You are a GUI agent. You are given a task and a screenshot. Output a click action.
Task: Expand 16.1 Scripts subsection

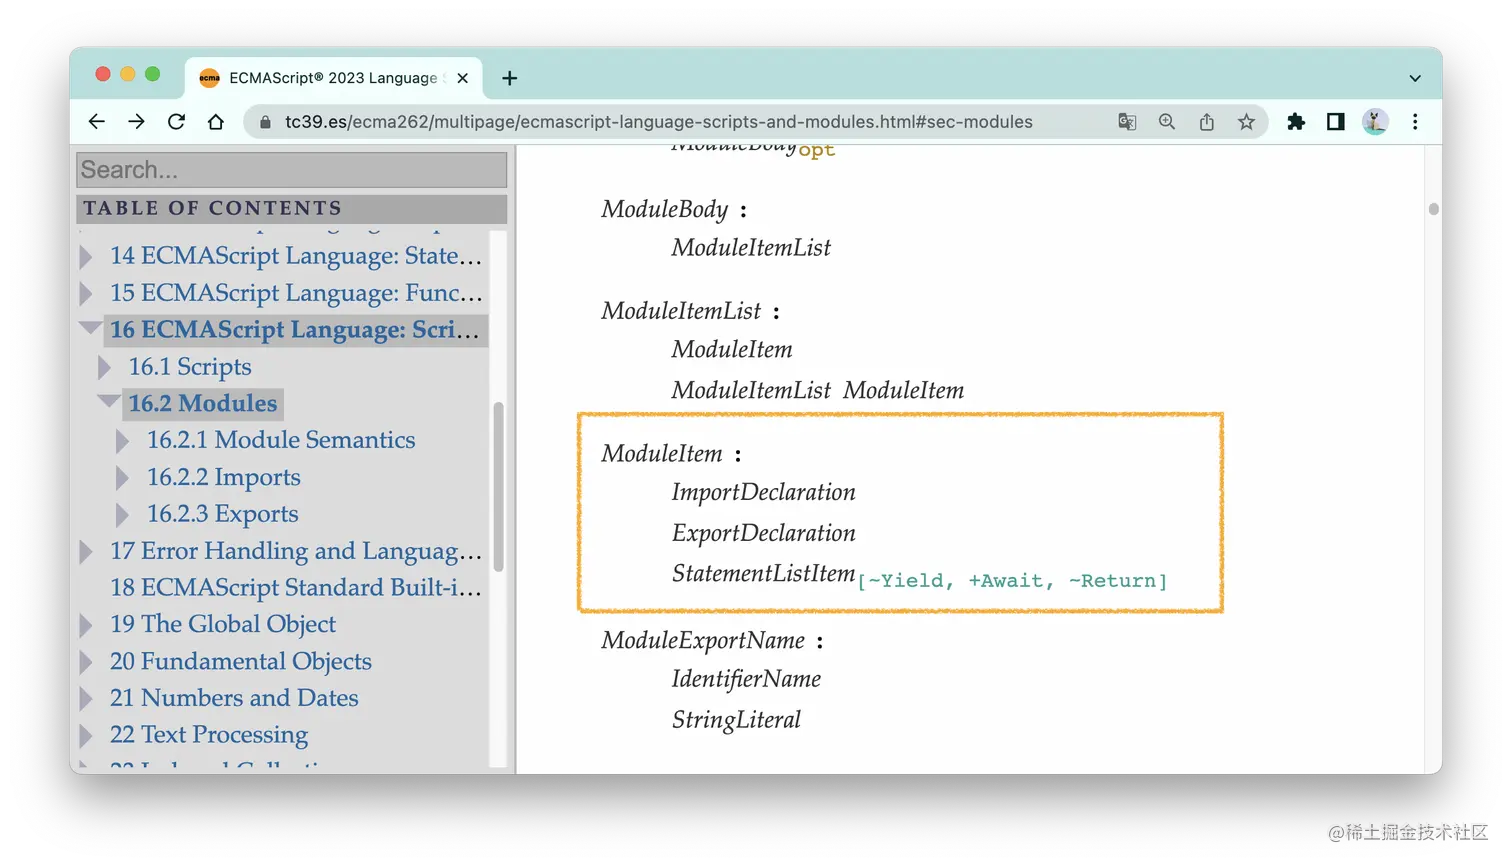coord(105,368)
